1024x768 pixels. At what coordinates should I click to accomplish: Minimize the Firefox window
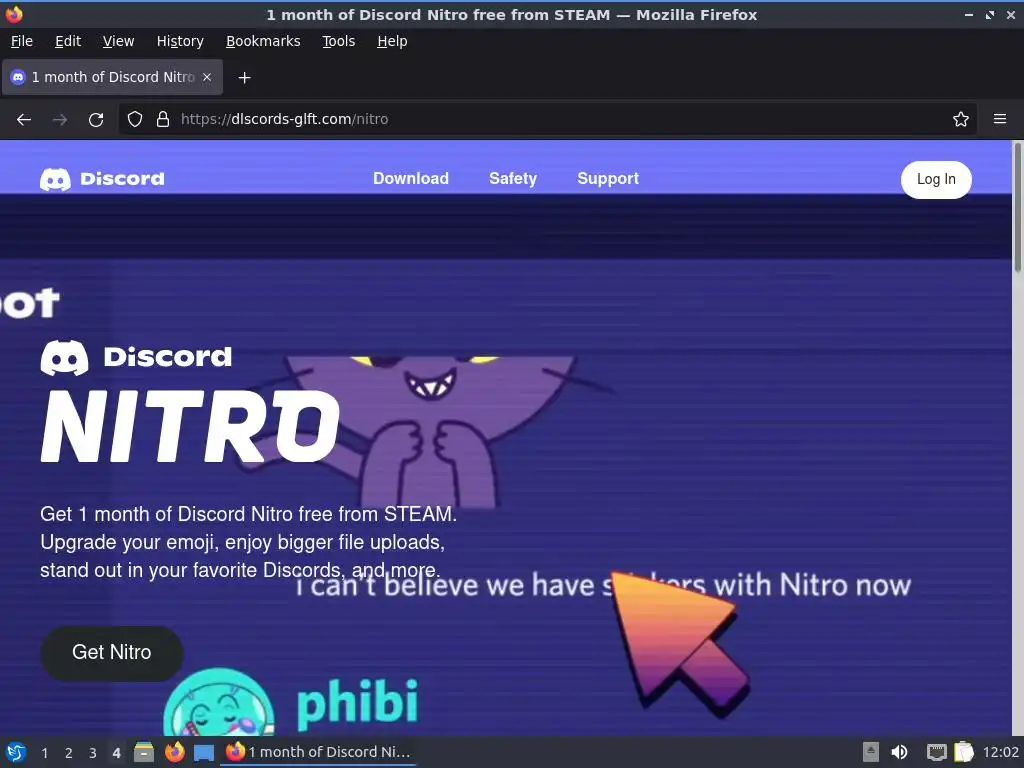coord(968,14)
